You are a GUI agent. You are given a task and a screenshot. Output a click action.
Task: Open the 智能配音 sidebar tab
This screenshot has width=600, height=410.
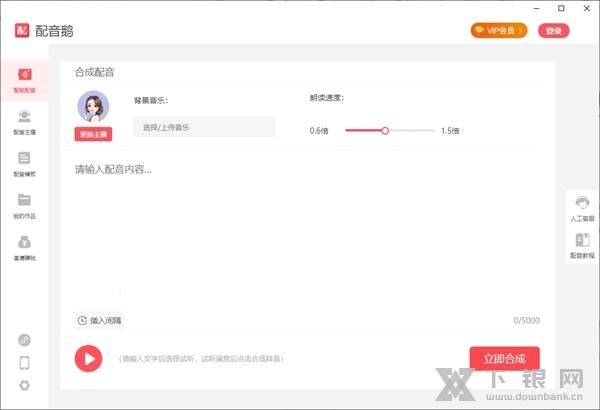coord(24,81)
